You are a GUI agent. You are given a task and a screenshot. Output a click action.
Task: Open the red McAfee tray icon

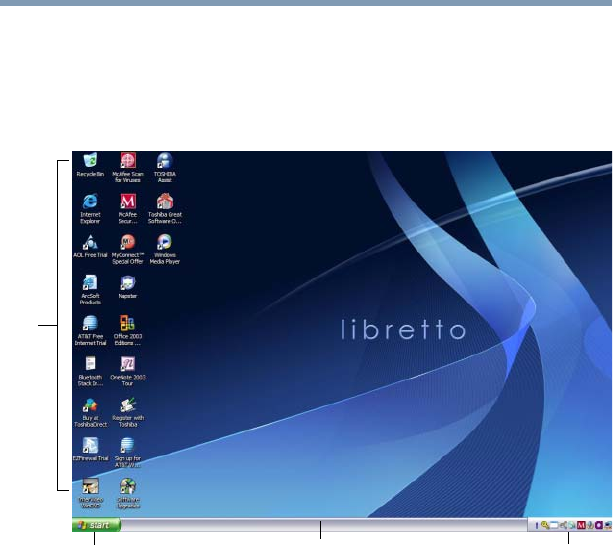click(581, 525)
